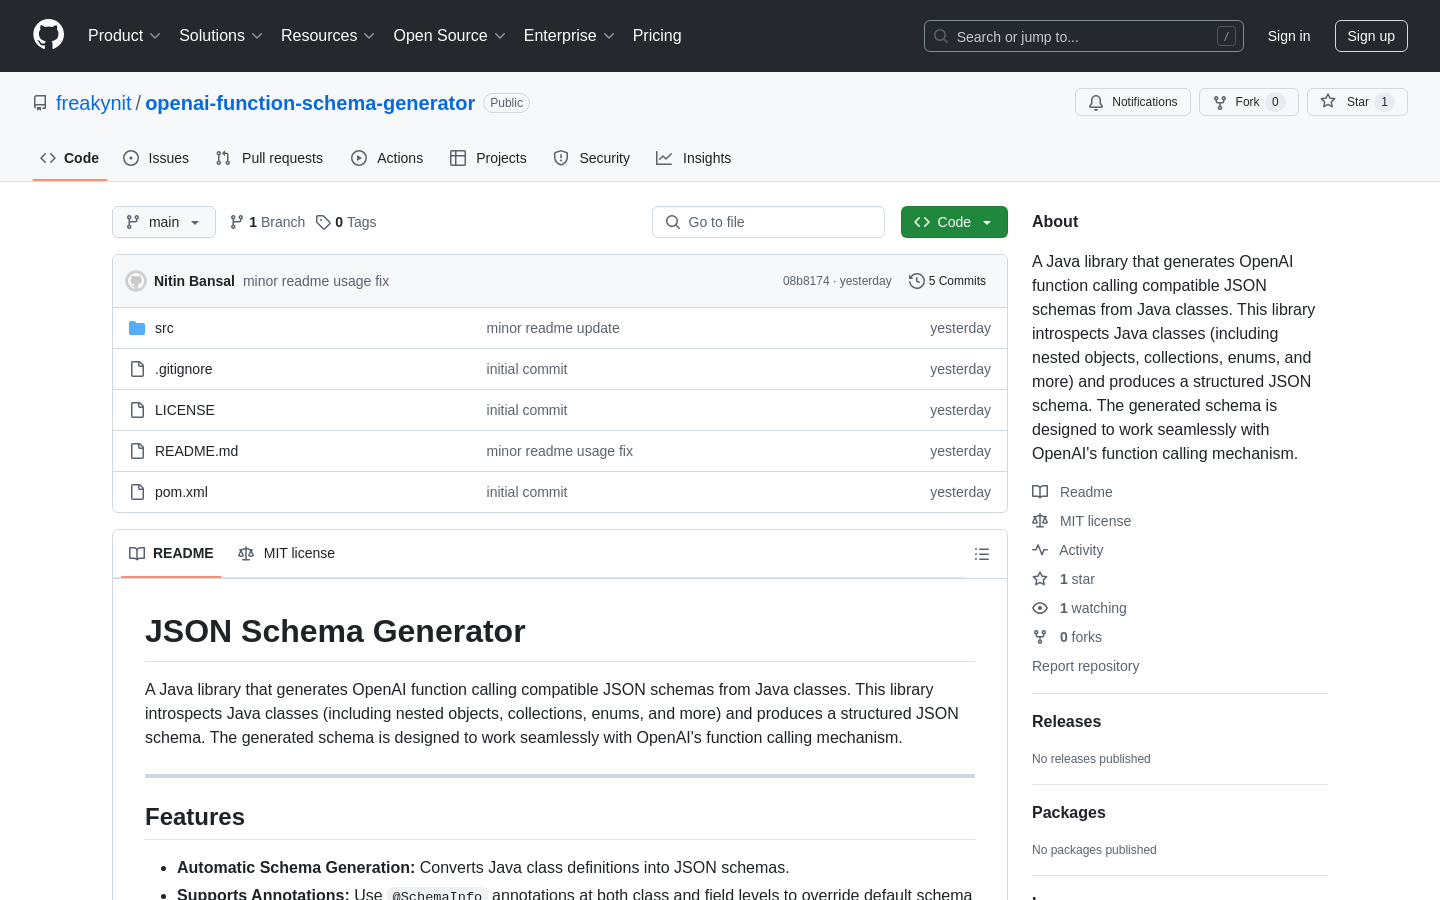Open the freakynit owner profile

(94, 103)
